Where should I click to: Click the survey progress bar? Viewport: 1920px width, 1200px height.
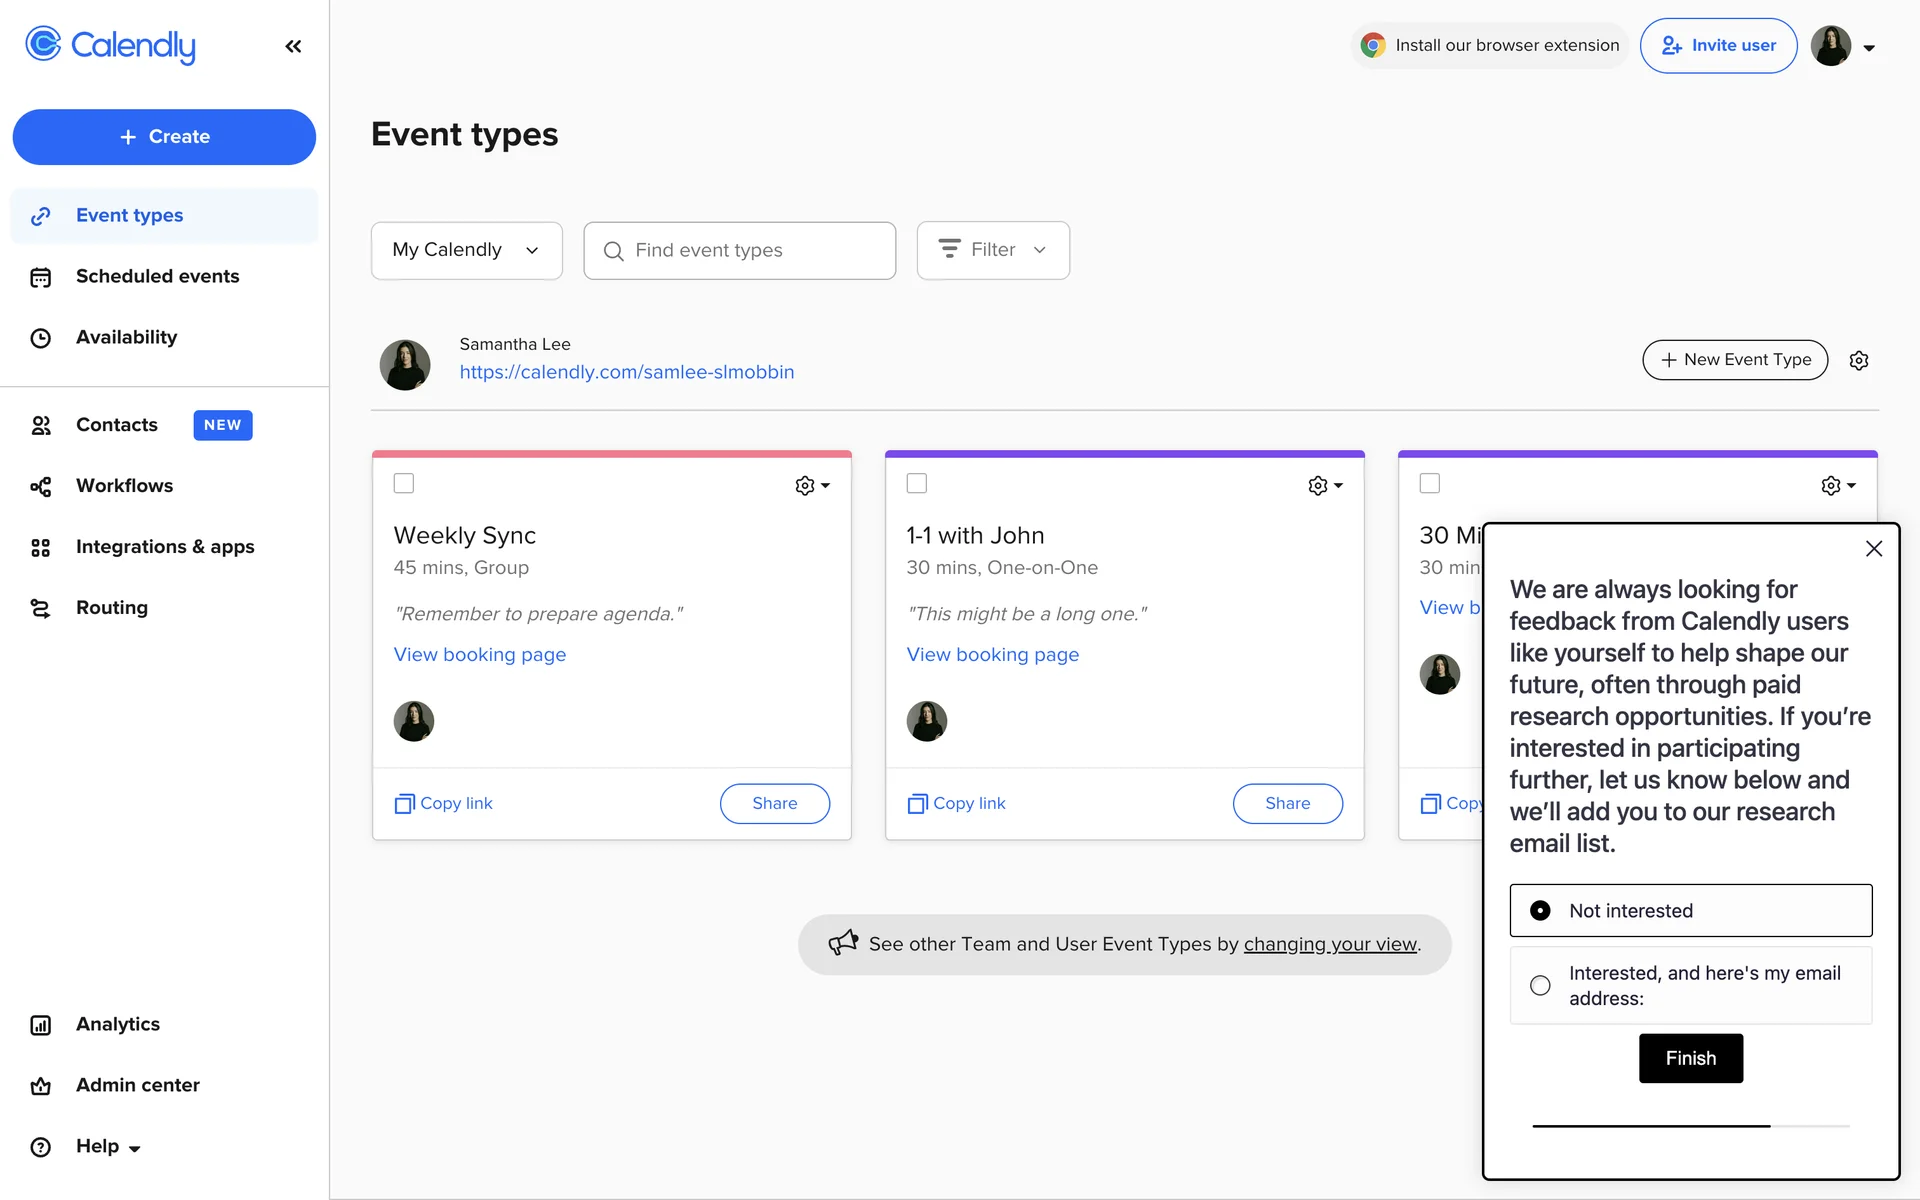1690,1126
